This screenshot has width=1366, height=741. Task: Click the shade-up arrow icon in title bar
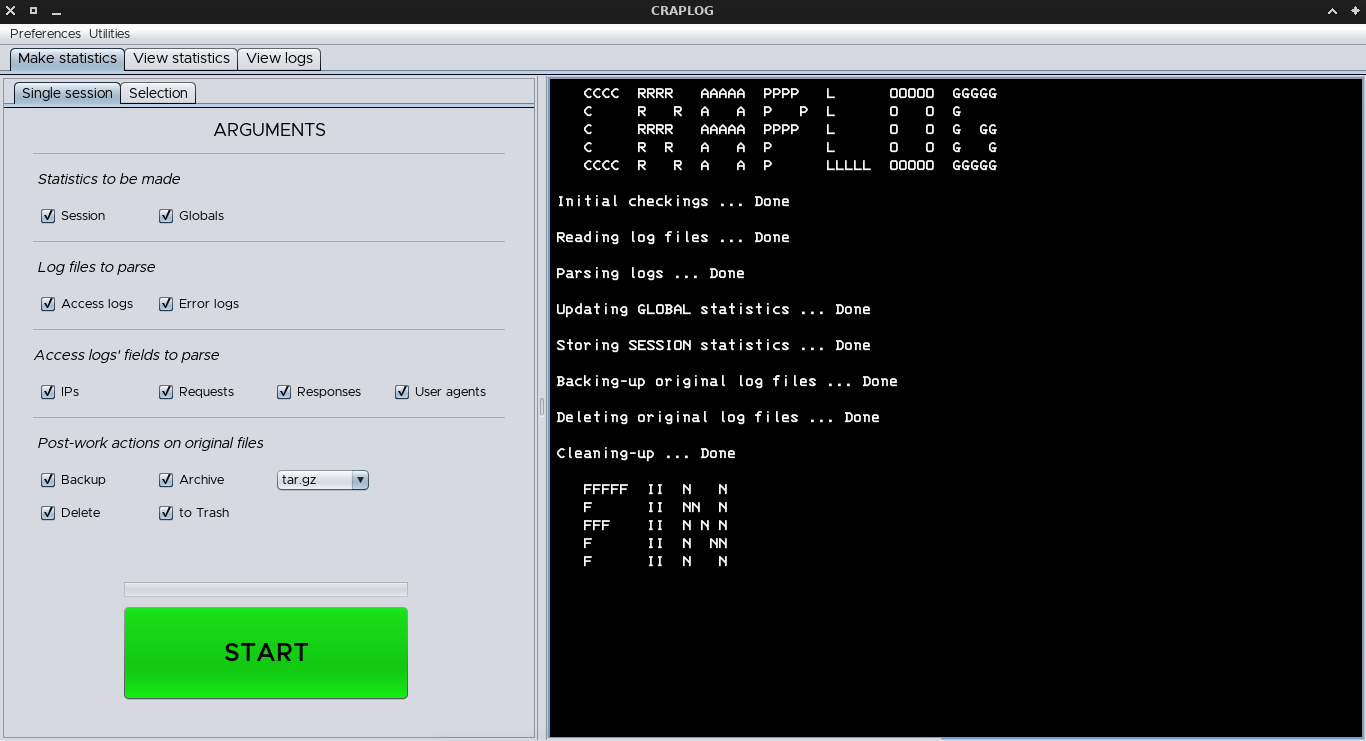(x=1332, y=11)
